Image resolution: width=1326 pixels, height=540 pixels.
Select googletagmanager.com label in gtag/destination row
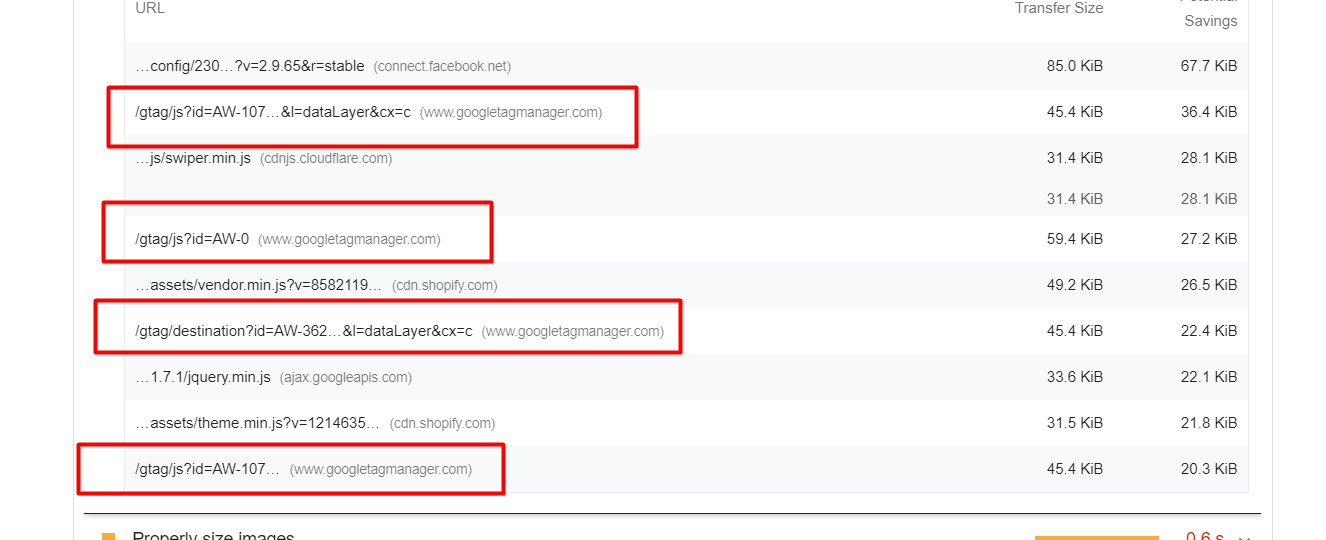[x=573, y=331]
